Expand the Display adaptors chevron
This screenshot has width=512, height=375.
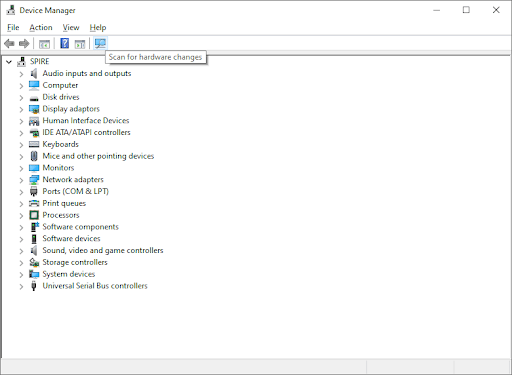click(21, 109)
